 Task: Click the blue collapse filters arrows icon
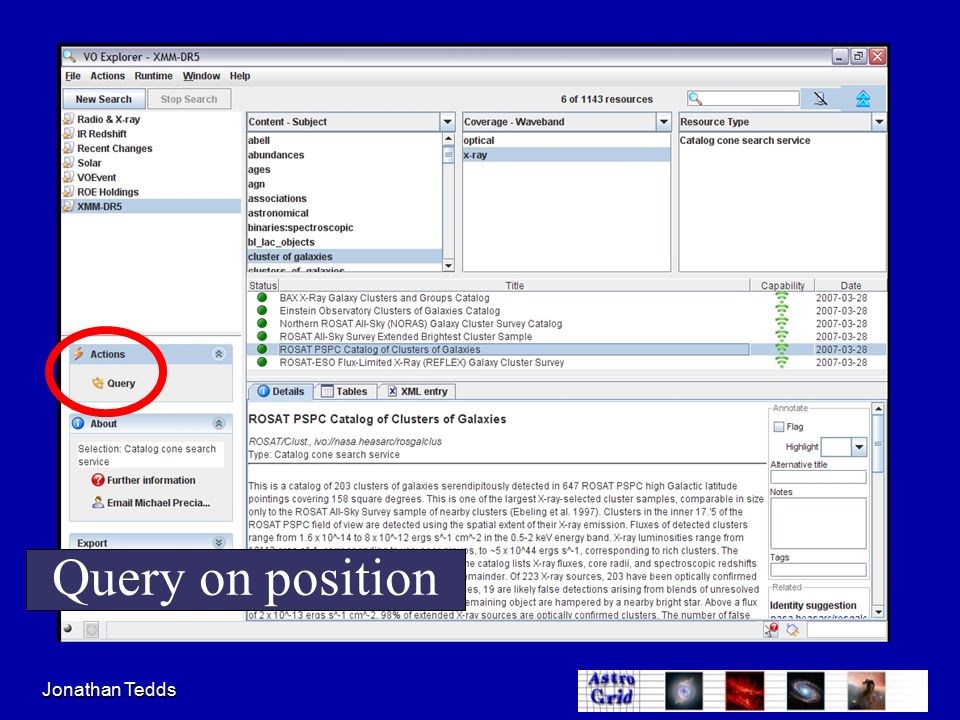pyautogui.click(x=863, y=99)
